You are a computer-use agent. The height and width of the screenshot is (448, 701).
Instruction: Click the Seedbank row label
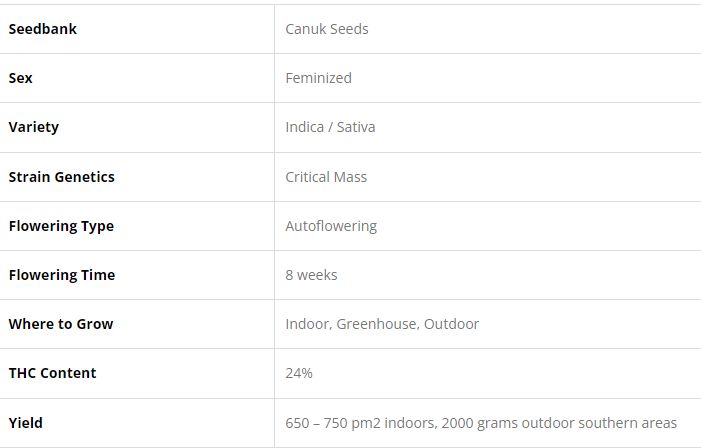(x=42, y=29)
